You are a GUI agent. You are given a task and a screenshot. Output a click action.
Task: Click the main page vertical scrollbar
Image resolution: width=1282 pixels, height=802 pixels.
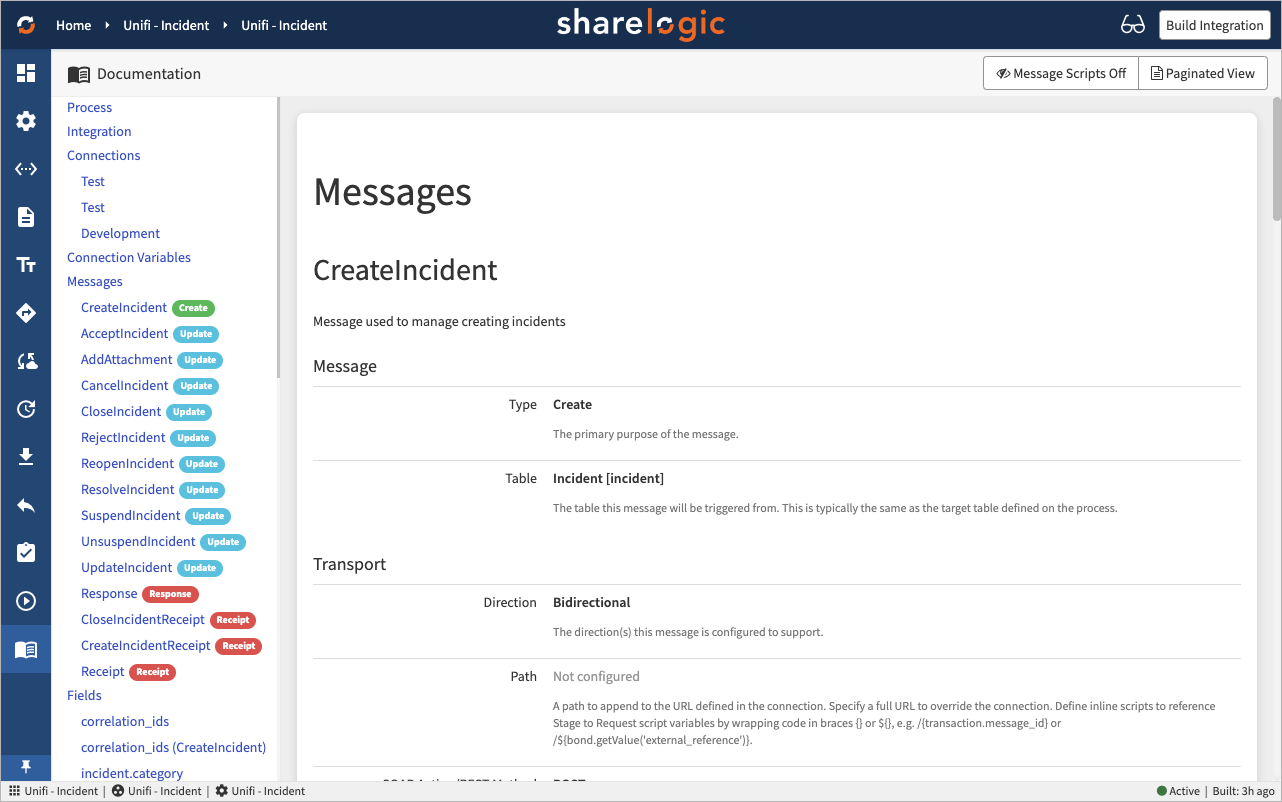point(1275,158)
